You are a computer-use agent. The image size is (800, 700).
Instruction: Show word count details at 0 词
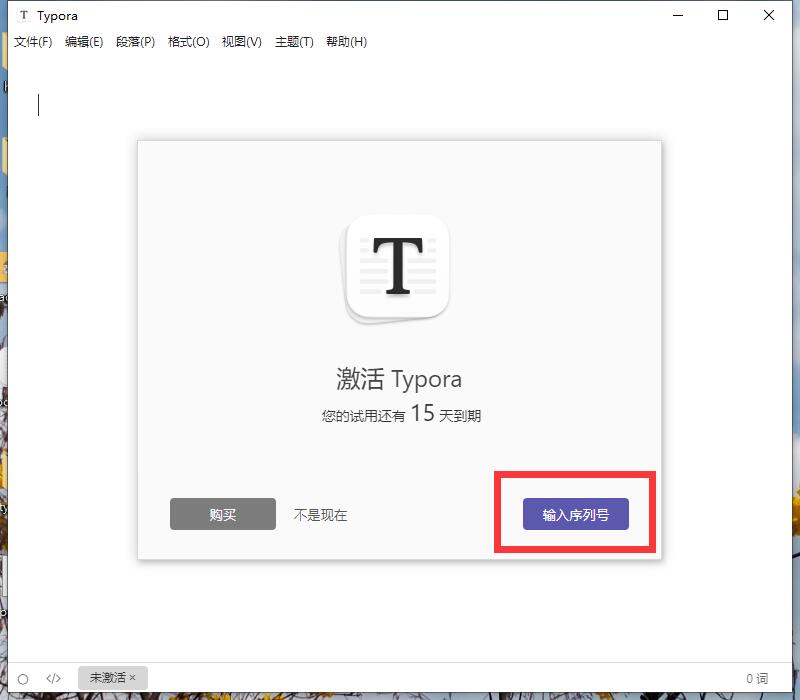757,679
